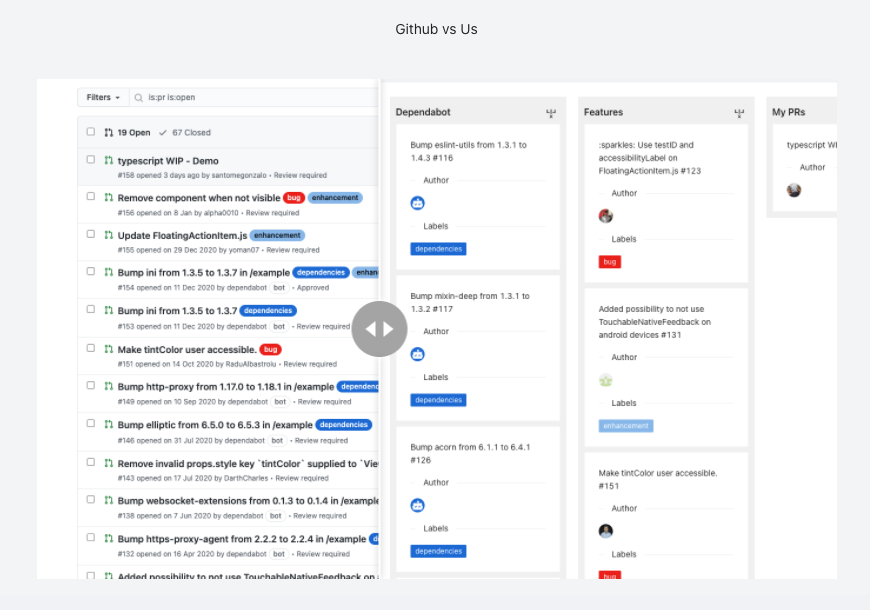The height and width of the screenshot is (610, 870).
Task: Open Bump elliptic from 6.5.0 to 6.5.3
Action: pyautogui.click(x=215, y=425)
